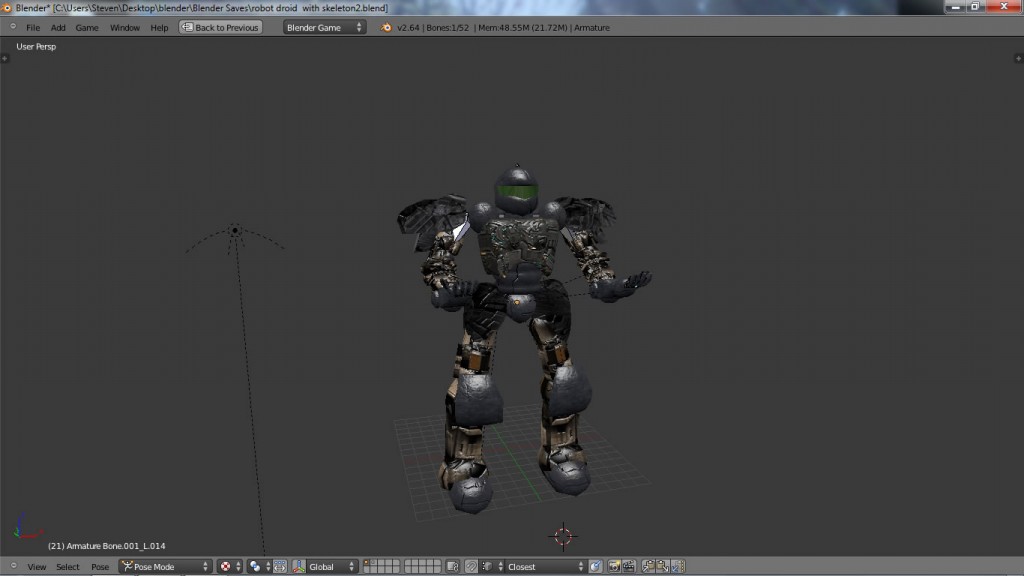Image resolution: width=1024 pixels, height=576 pixels.
Task: Click the OpenGL render camera icon
Action: (616, 567)
